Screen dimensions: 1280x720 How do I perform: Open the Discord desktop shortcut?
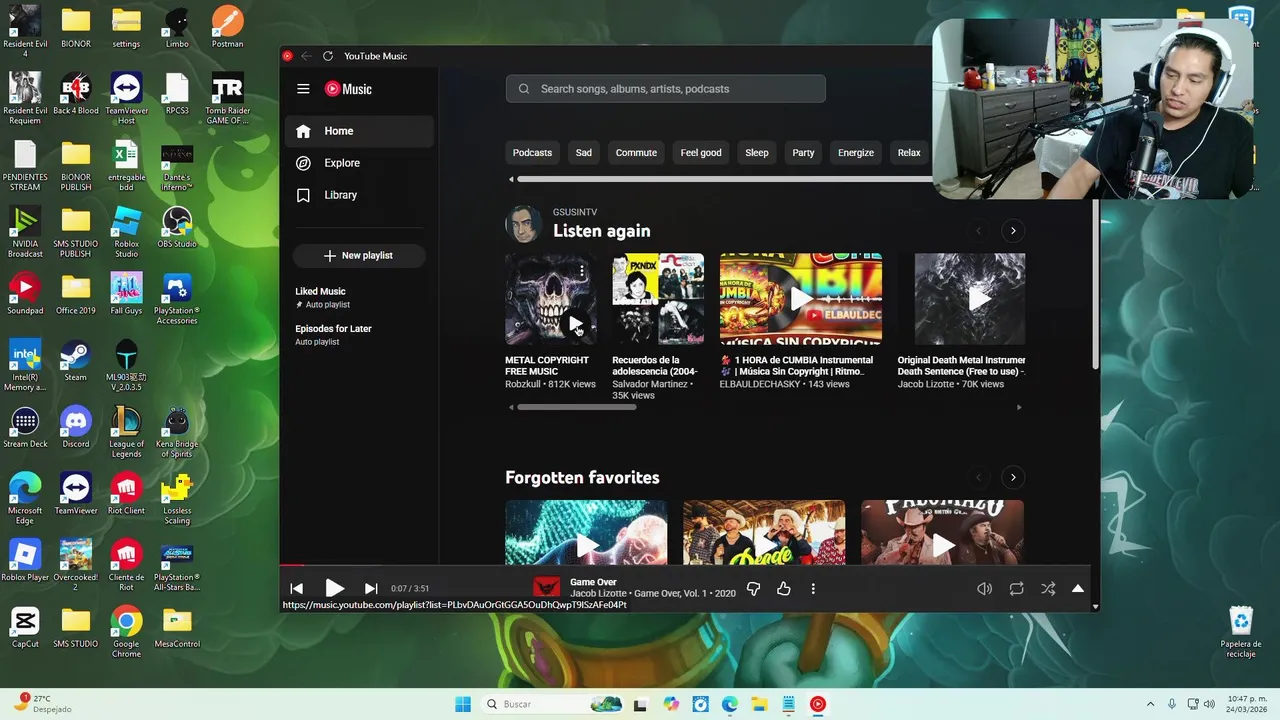coord(76,427)
